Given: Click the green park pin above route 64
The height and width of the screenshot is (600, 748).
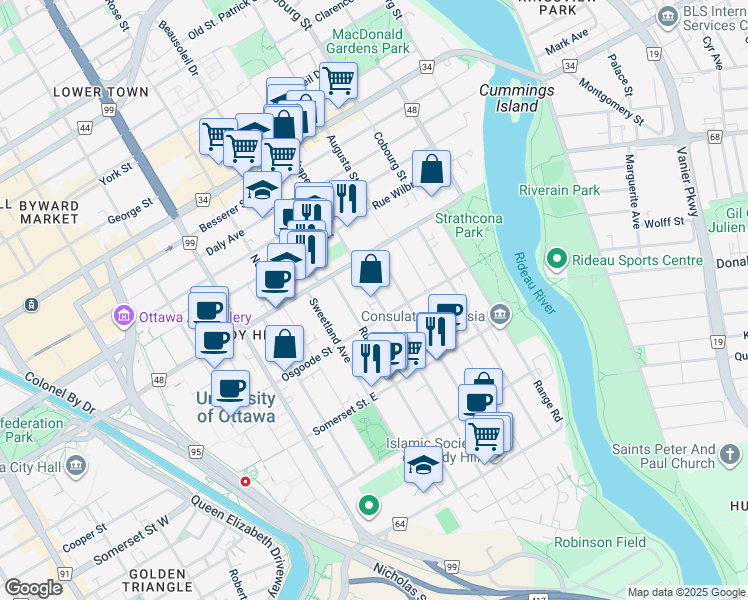Looking at the screenshot, I should pos(369,507).
